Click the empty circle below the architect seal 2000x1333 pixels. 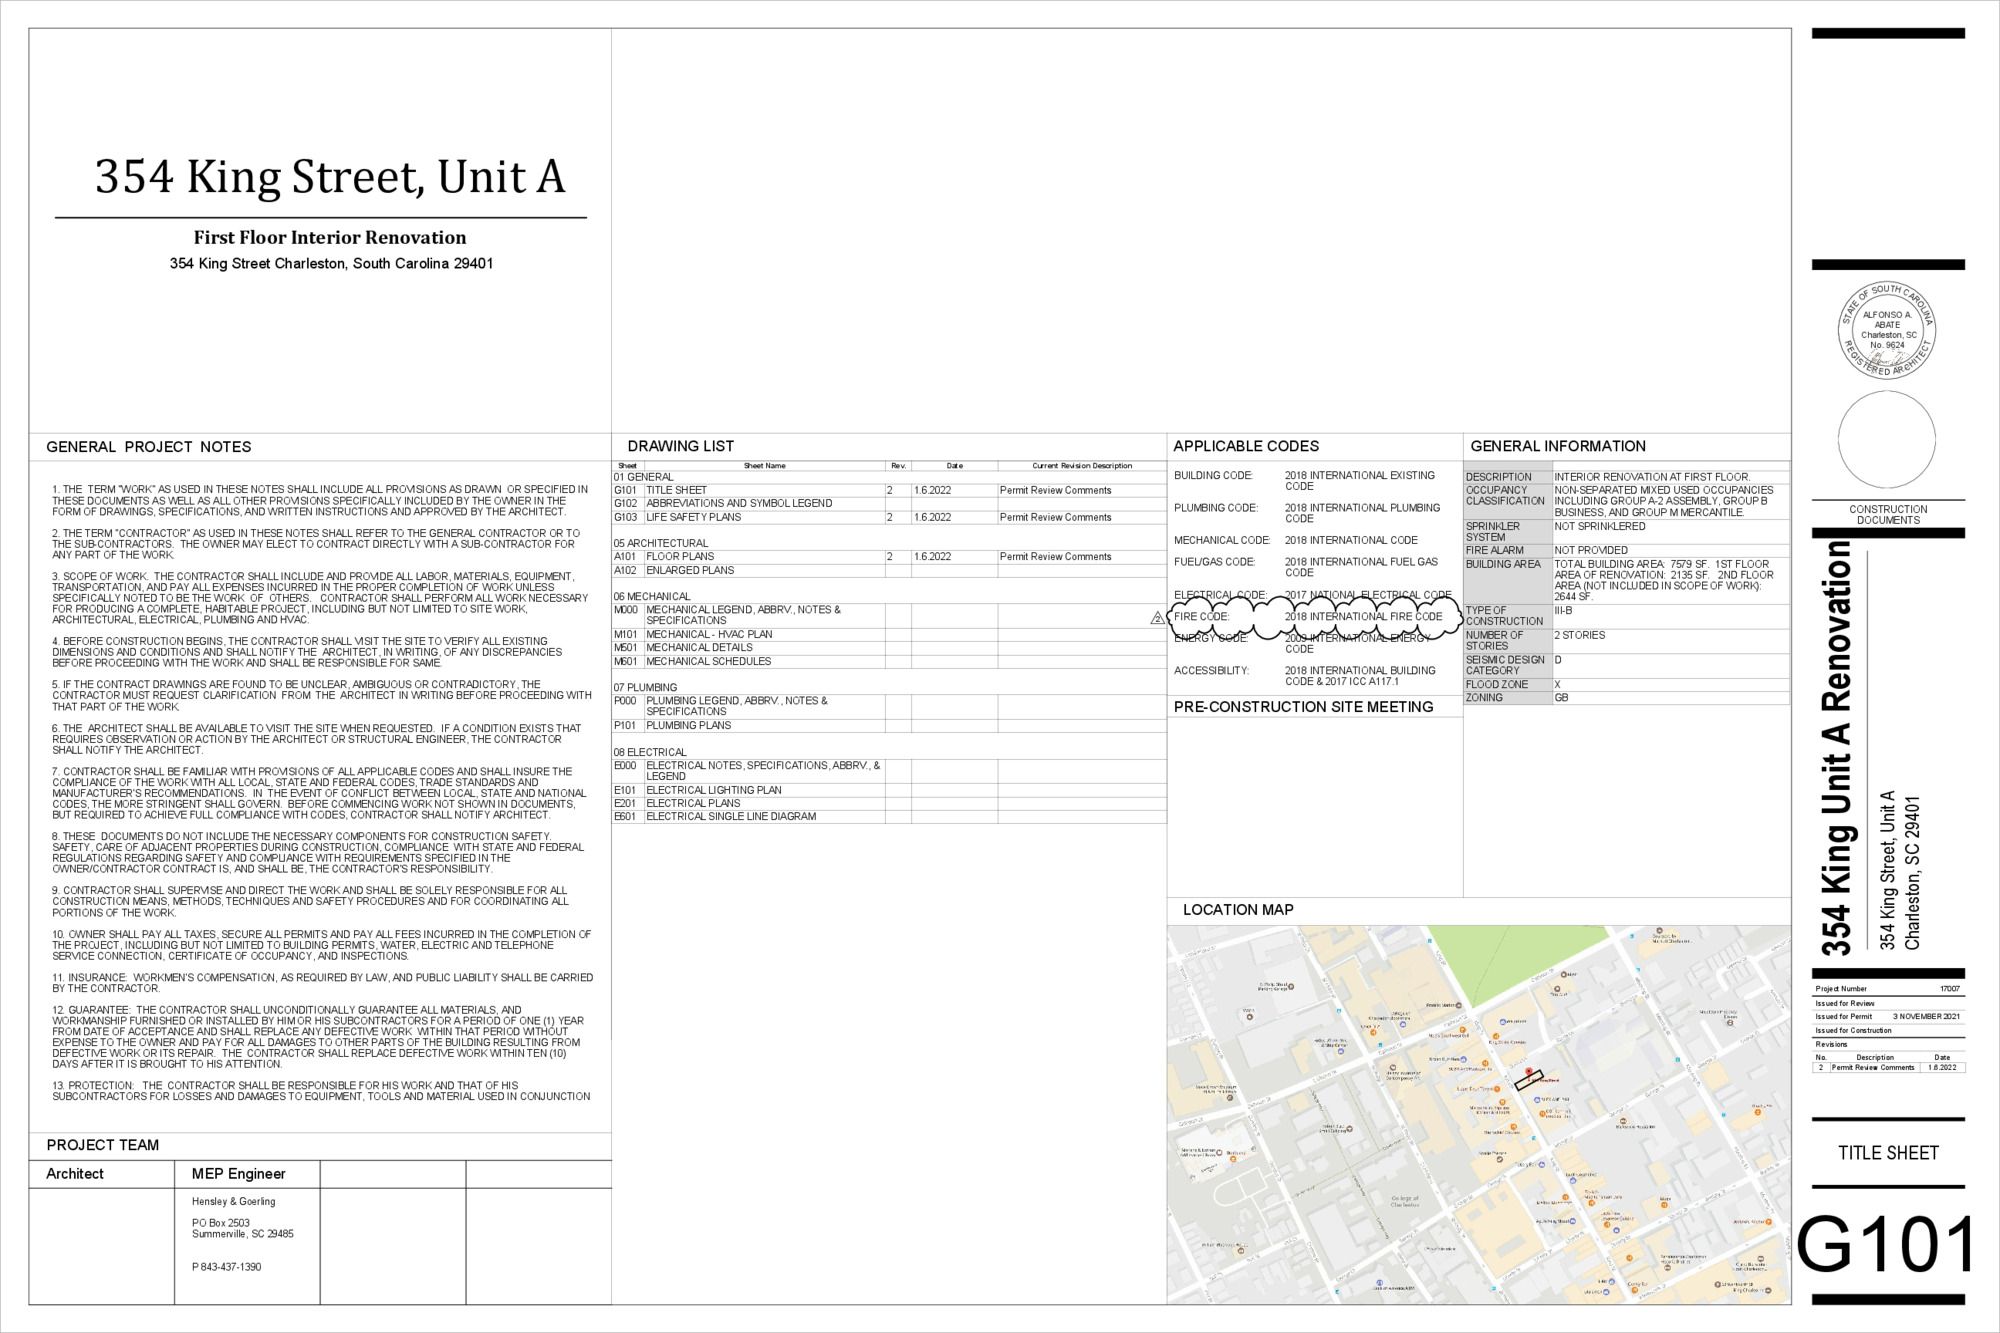point(1886,440)
